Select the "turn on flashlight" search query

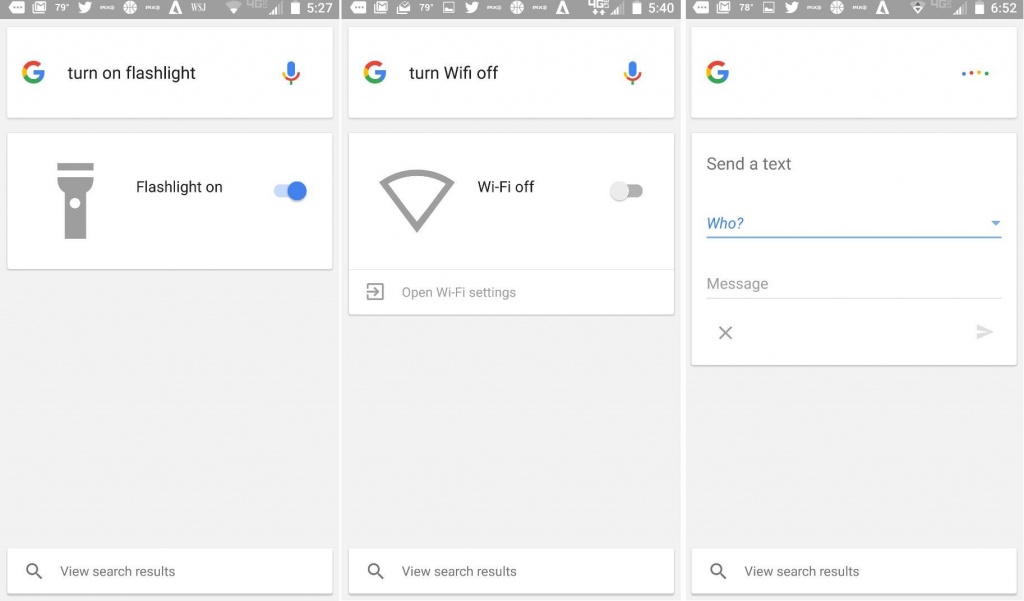(x=132, y=73)
